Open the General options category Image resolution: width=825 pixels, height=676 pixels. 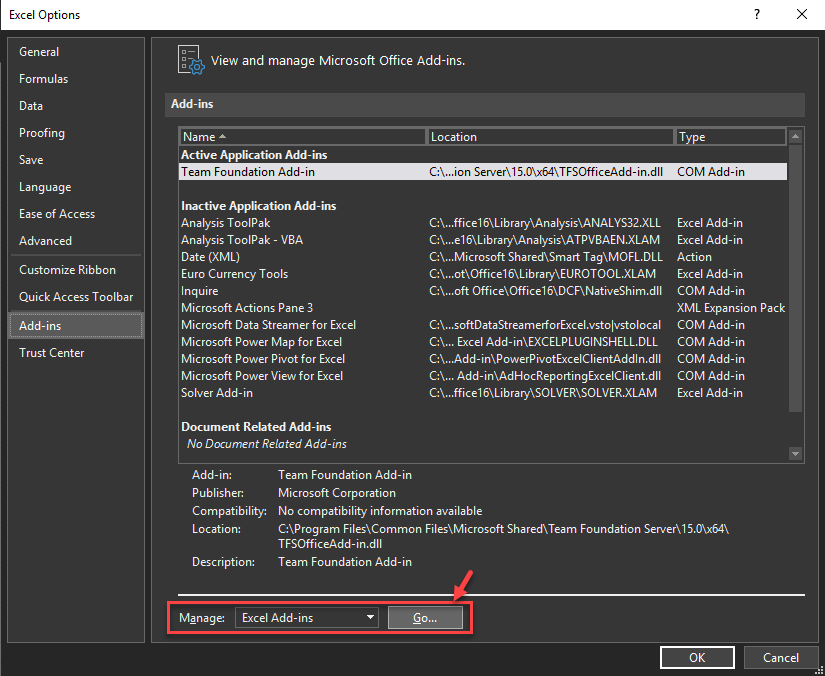[76, 52]
